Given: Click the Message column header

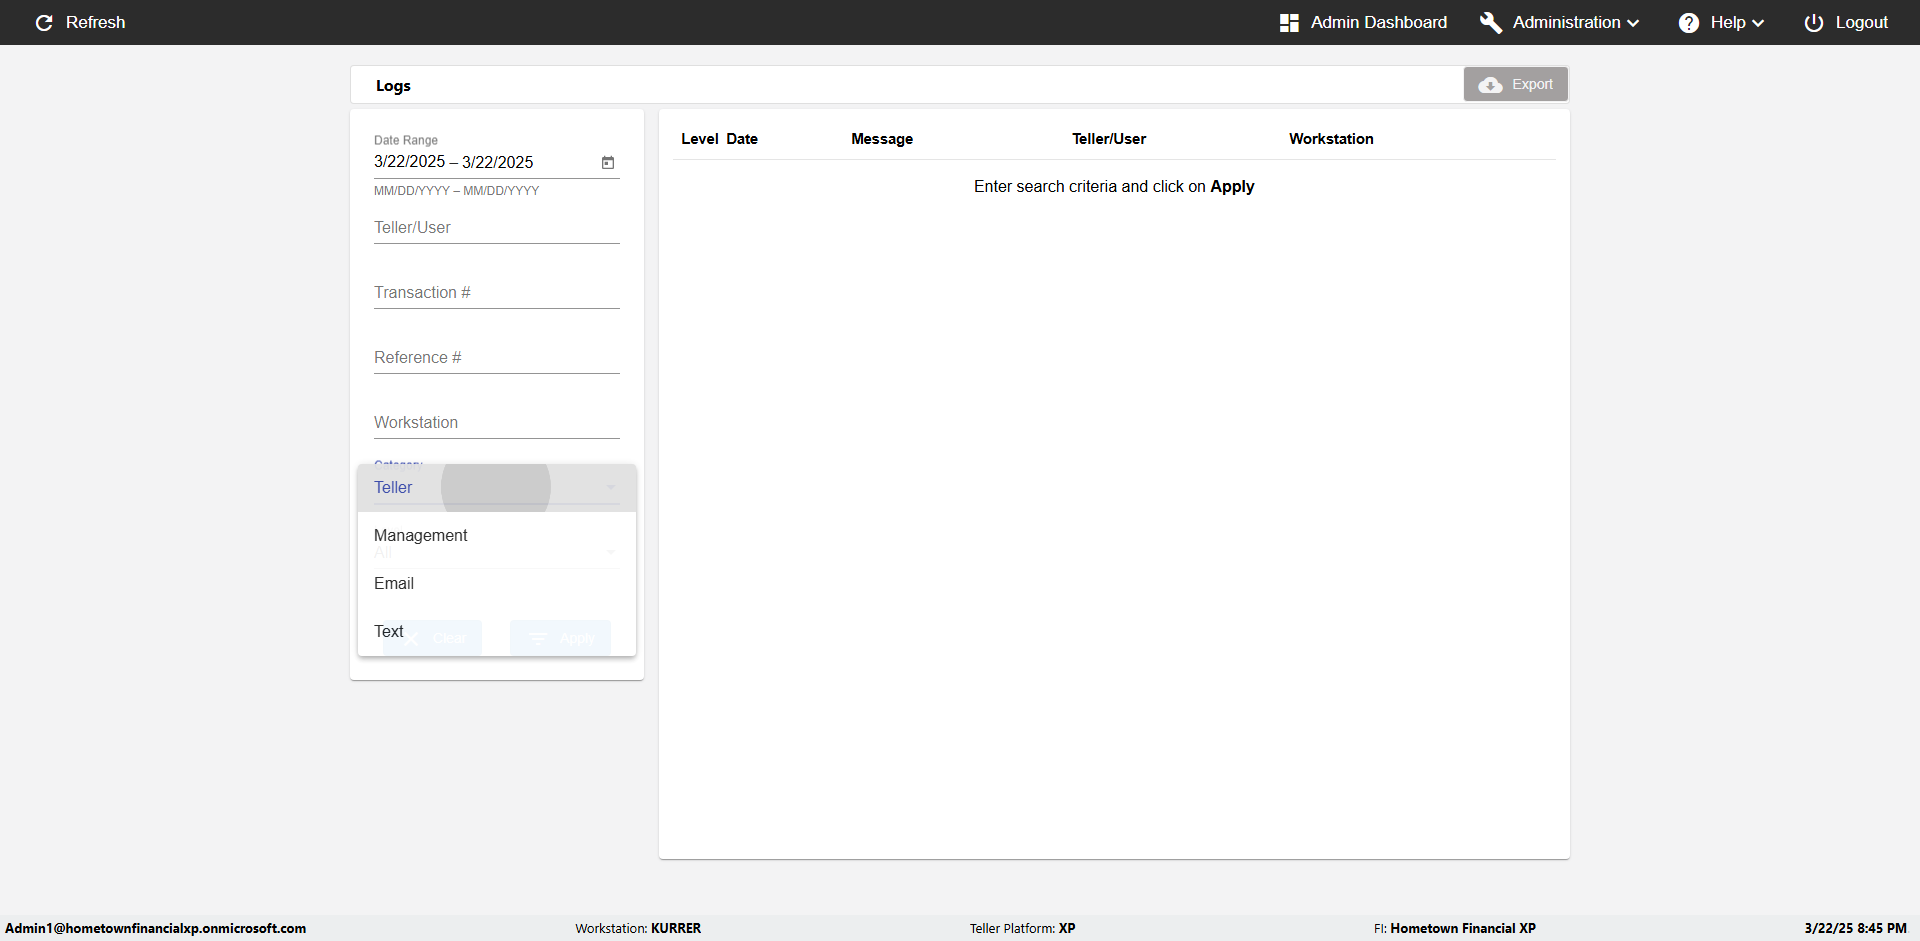Looking at the screenshot, I should tap(881, 139).
